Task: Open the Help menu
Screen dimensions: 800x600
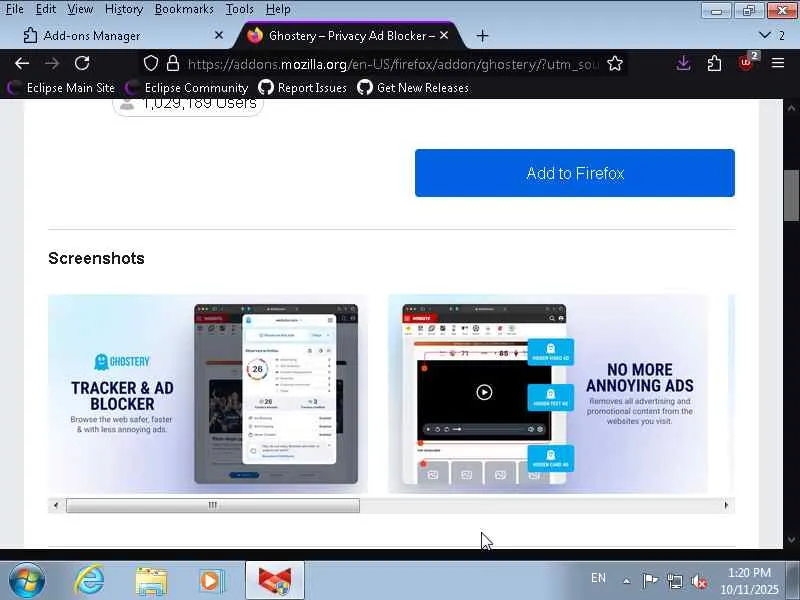Action: point(278,9)
